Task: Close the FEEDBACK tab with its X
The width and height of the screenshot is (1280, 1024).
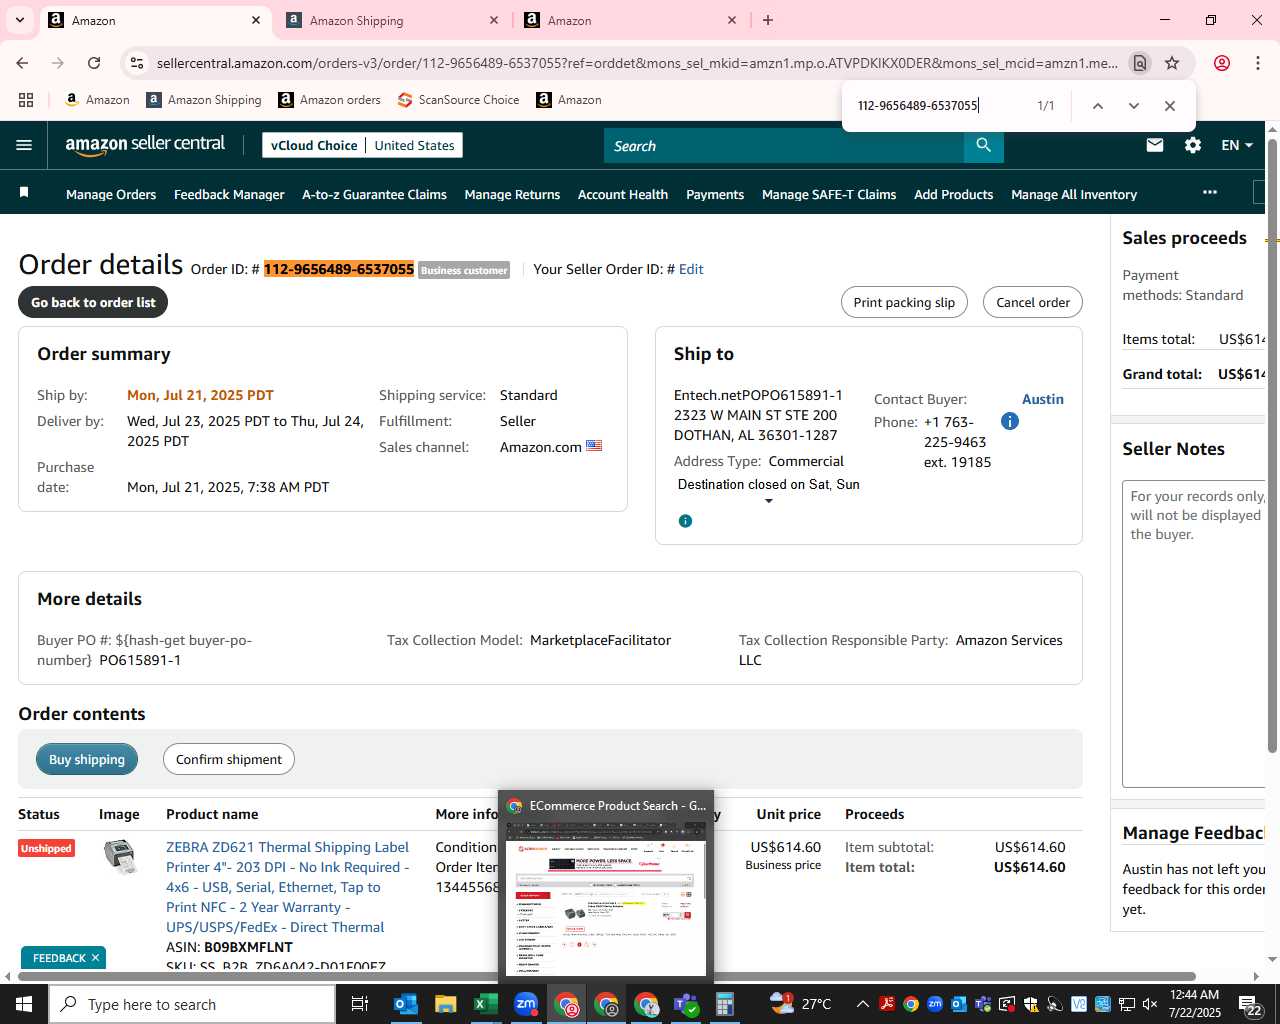Action: point(96,958)
